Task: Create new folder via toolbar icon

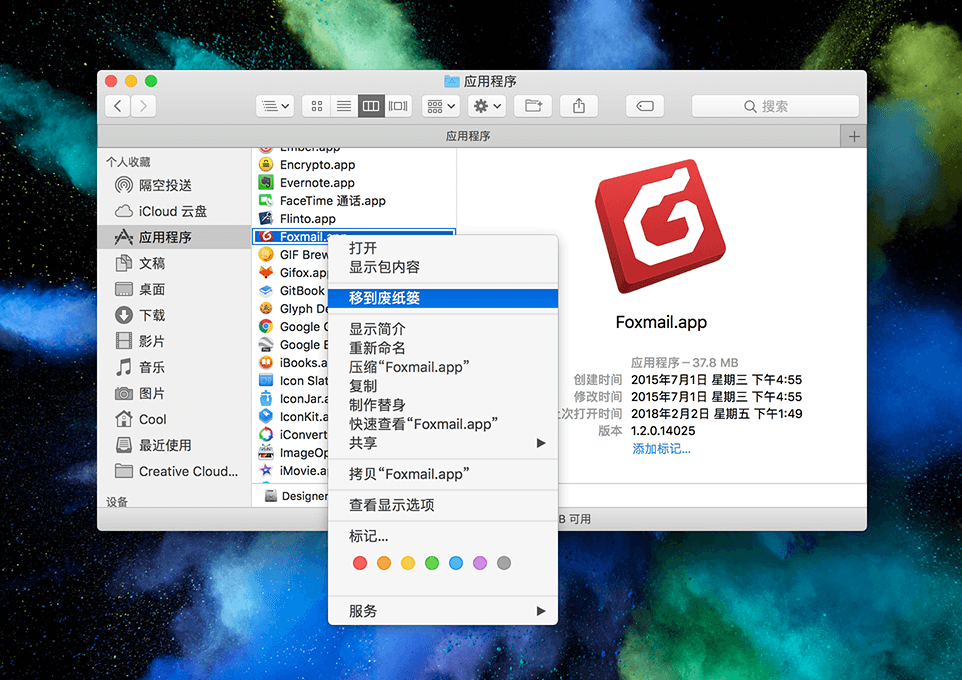Action: pos(533,106)
